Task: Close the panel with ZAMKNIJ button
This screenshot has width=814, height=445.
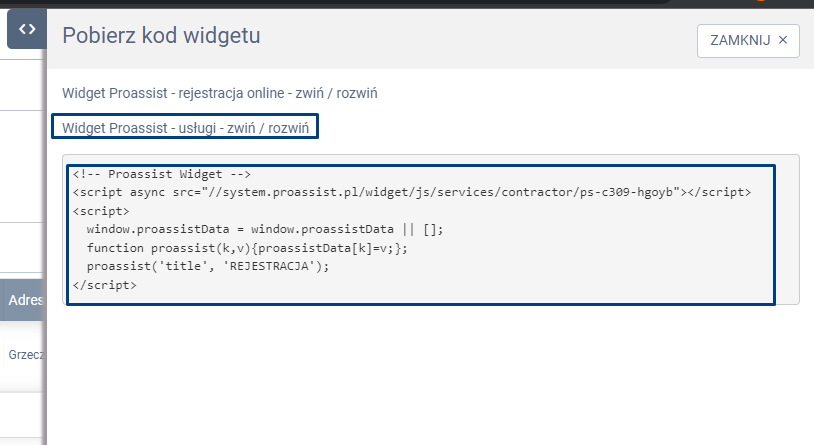Action: click(748, 41)
